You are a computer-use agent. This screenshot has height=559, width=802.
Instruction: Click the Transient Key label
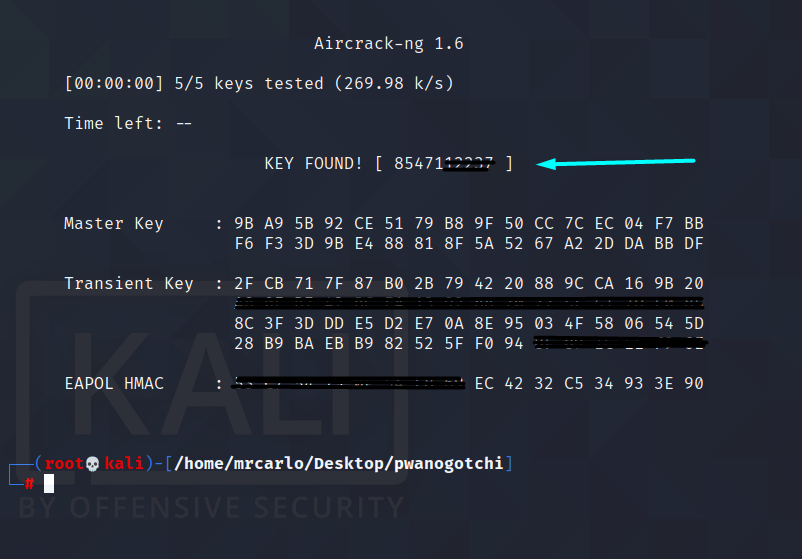pyautogui.click(x=129, y=283)
